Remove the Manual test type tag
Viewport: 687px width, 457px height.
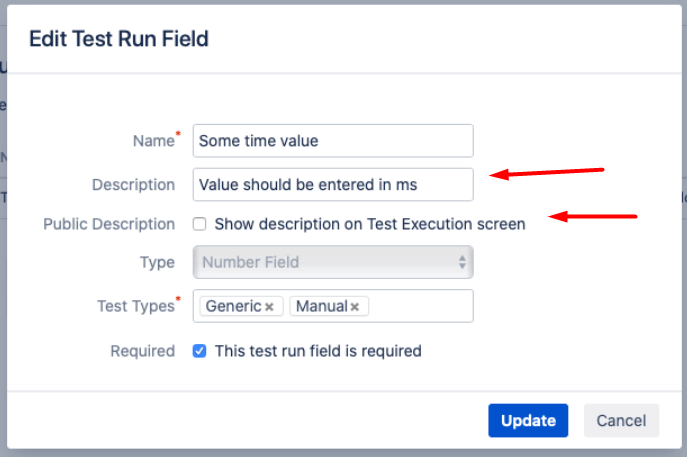pos(355,307)
